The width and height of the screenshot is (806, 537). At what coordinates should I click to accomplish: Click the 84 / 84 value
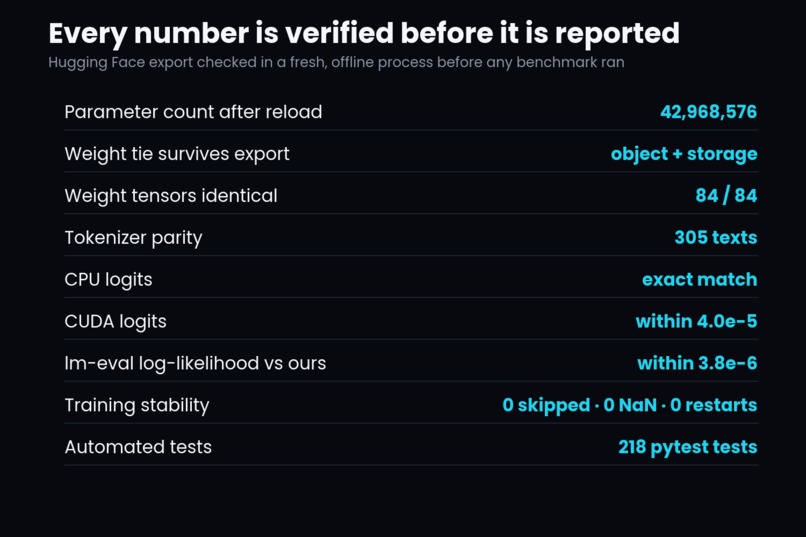pos(726,196)
